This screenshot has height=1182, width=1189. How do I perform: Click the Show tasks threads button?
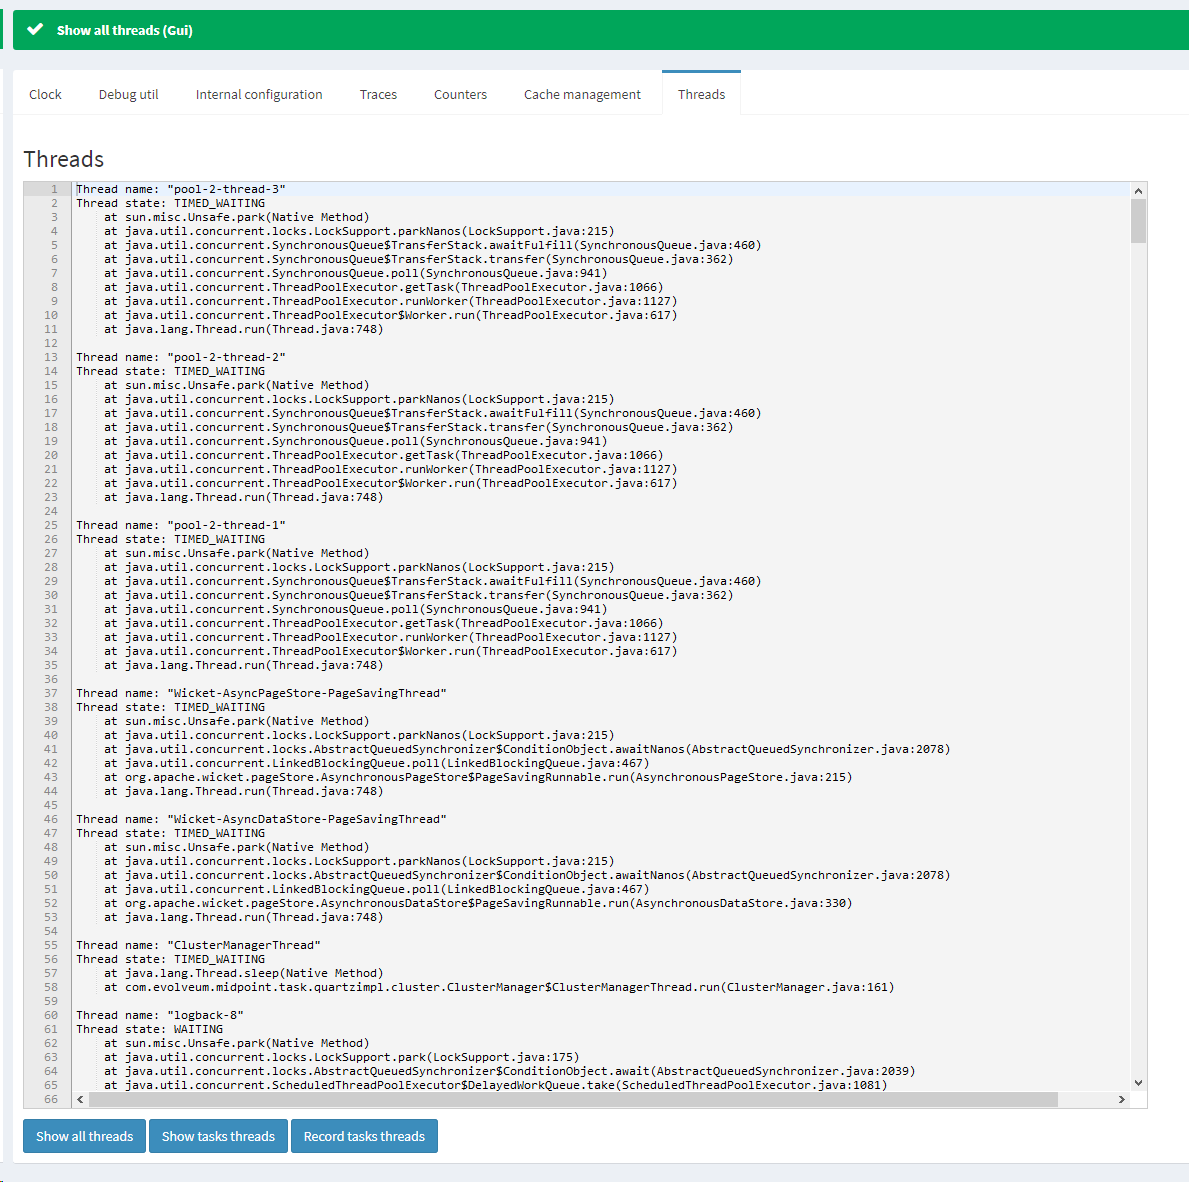pyautogui.click(x=218, y=1136)
